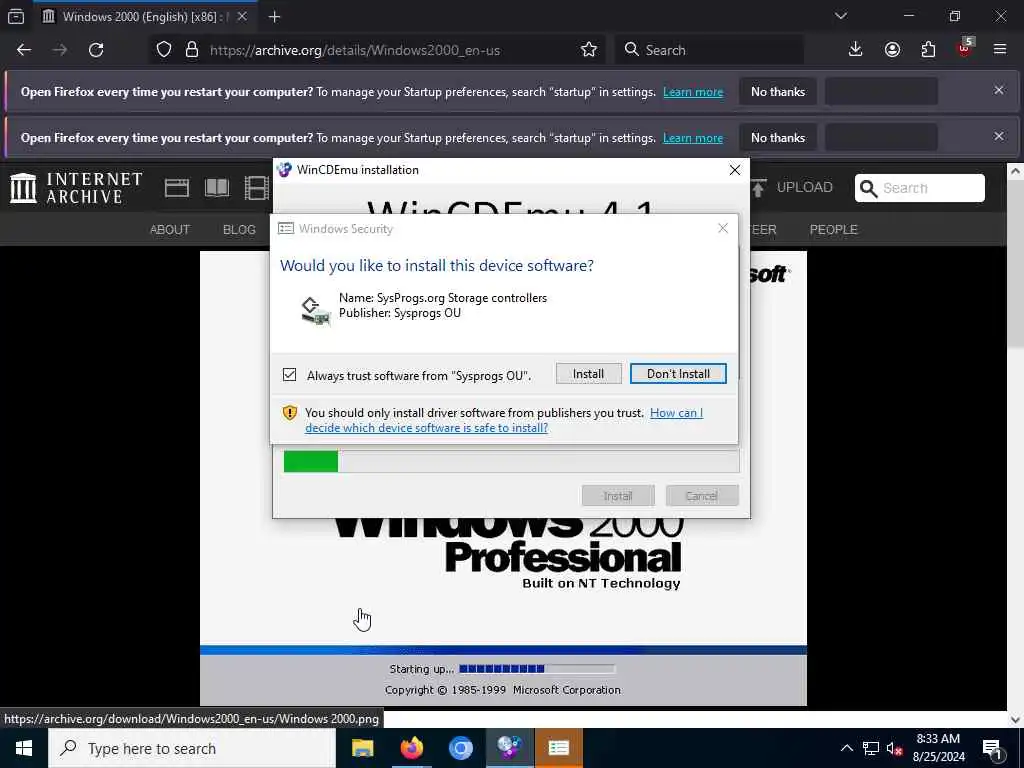Open Firefox downloads panel

[x=856, y=50]
